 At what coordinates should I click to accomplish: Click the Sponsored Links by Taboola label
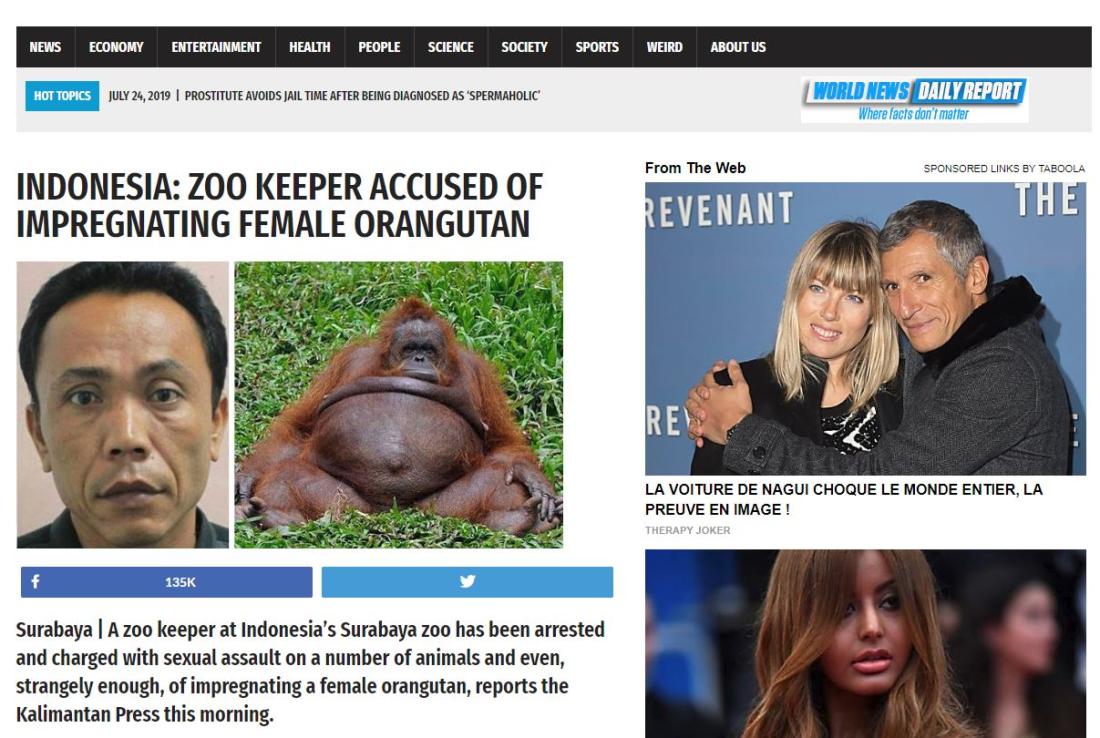click(x=1004, y=168)
